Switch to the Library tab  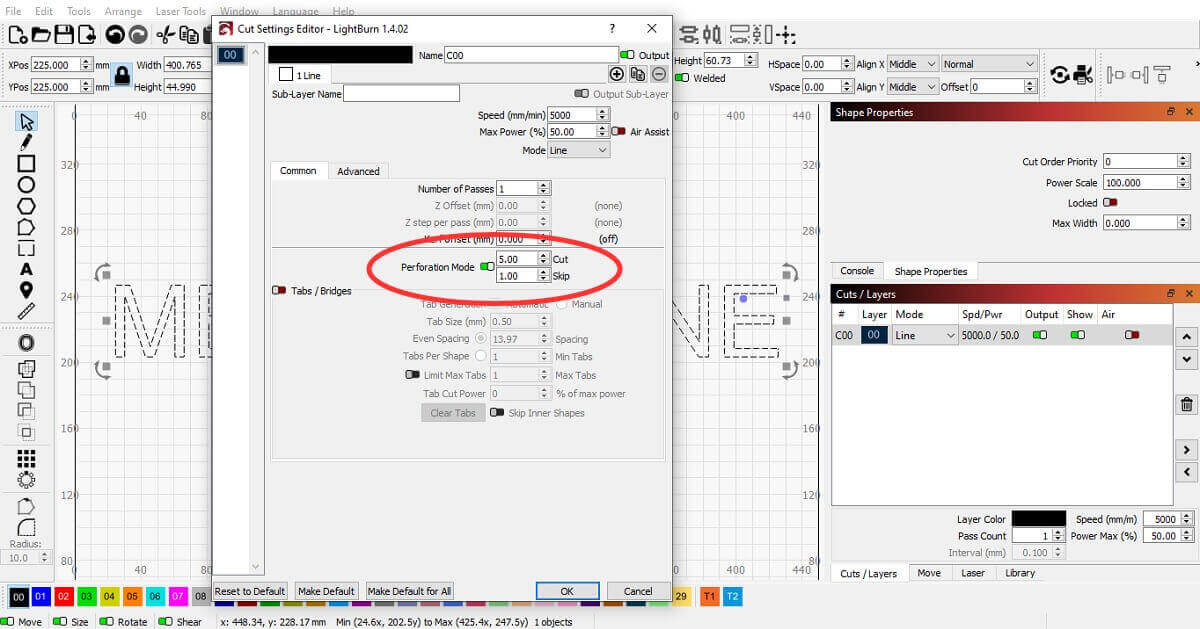(x=1020, y=573)
